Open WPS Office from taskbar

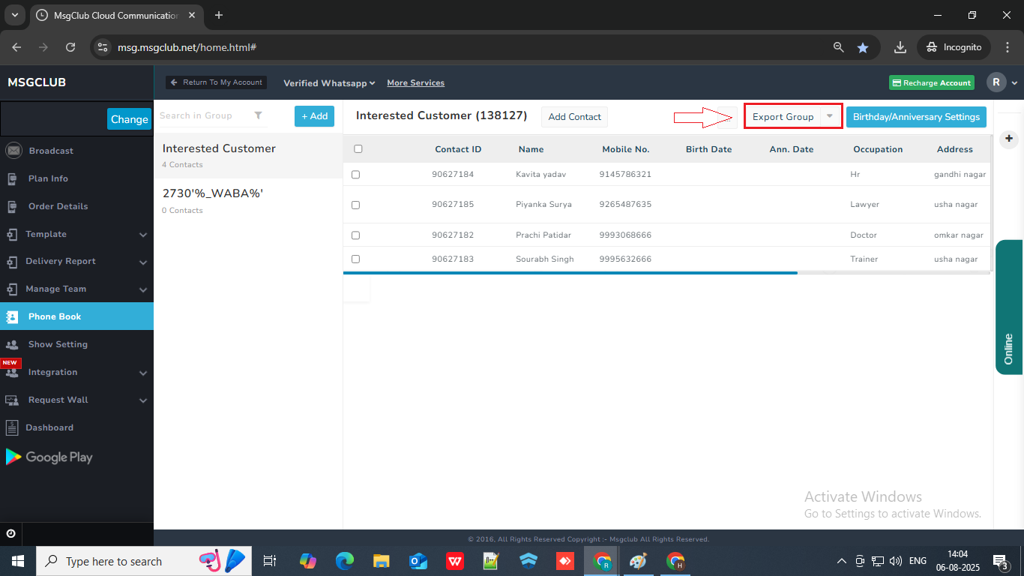point(455,561)
